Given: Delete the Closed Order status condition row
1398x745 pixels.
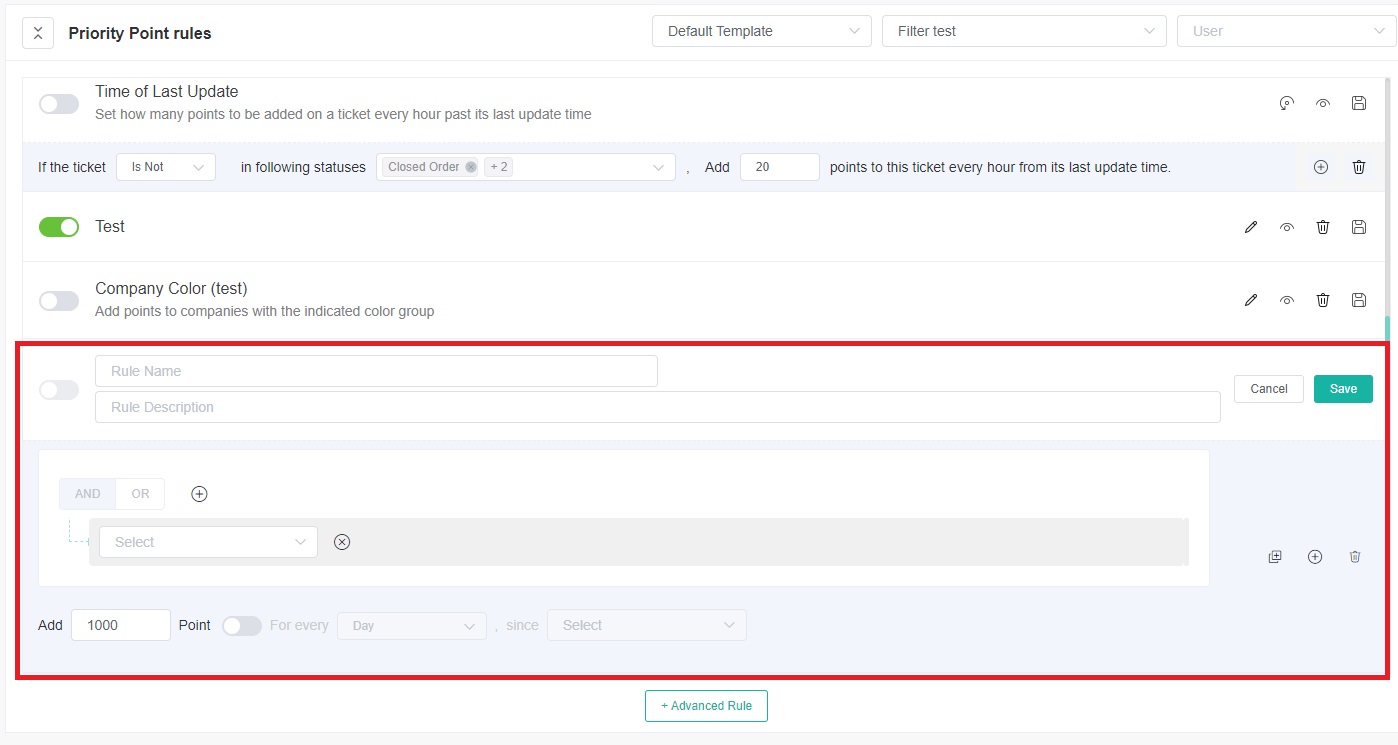Looking at the screenshot, I should [x=1358, y=167].
